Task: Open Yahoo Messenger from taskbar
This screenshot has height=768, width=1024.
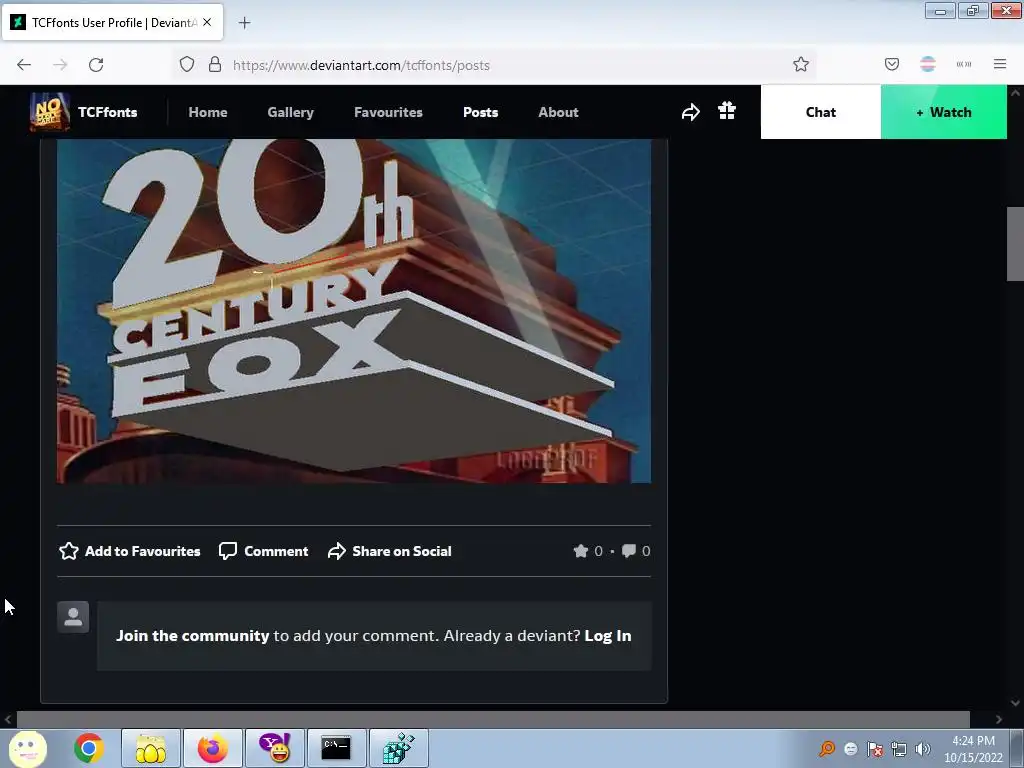Action: 275,748
